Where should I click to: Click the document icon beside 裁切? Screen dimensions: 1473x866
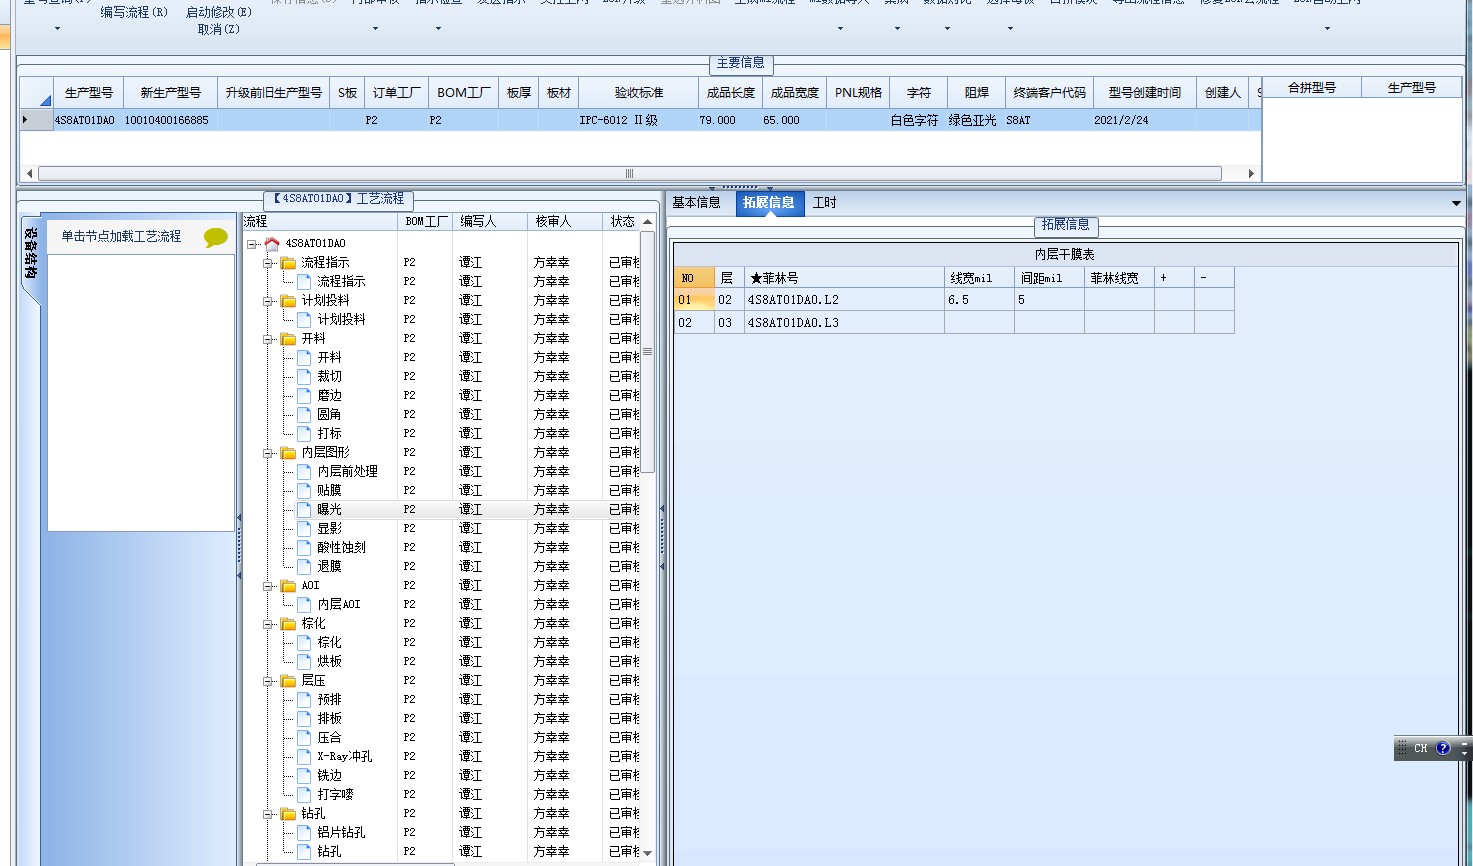coord(304,377)
